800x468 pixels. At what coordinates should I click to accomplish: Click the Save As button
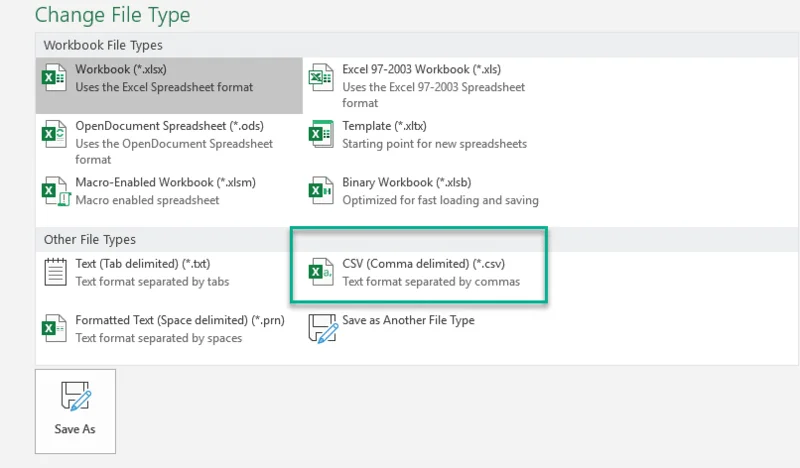(x=76, y=411)
